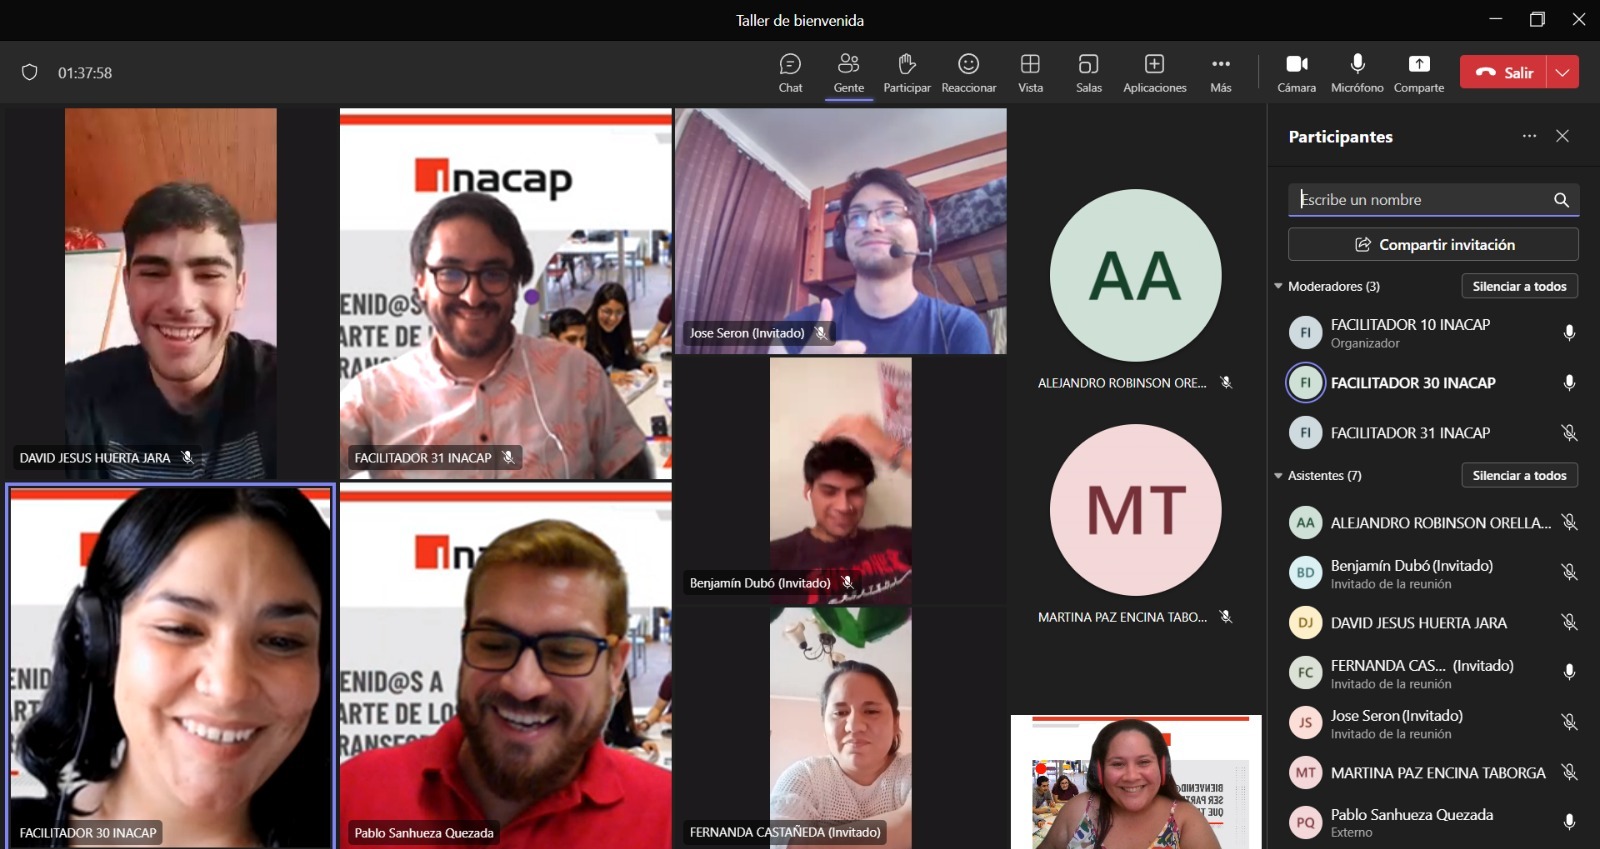Click the shield security icon near timer
This screenshot has height=849, width=1600.
(x=30, y=72)
